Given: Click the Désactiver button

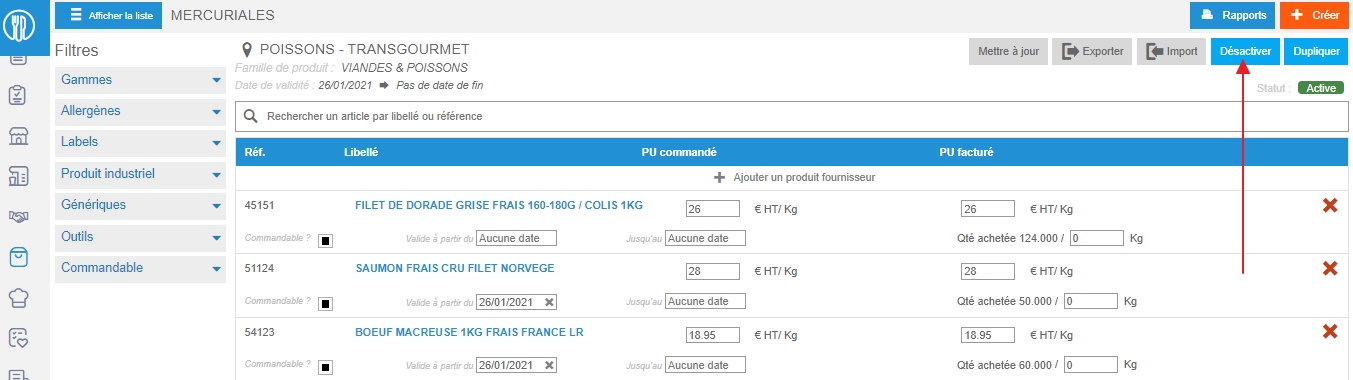Looking at the screenshot, I should (1245, 51).
